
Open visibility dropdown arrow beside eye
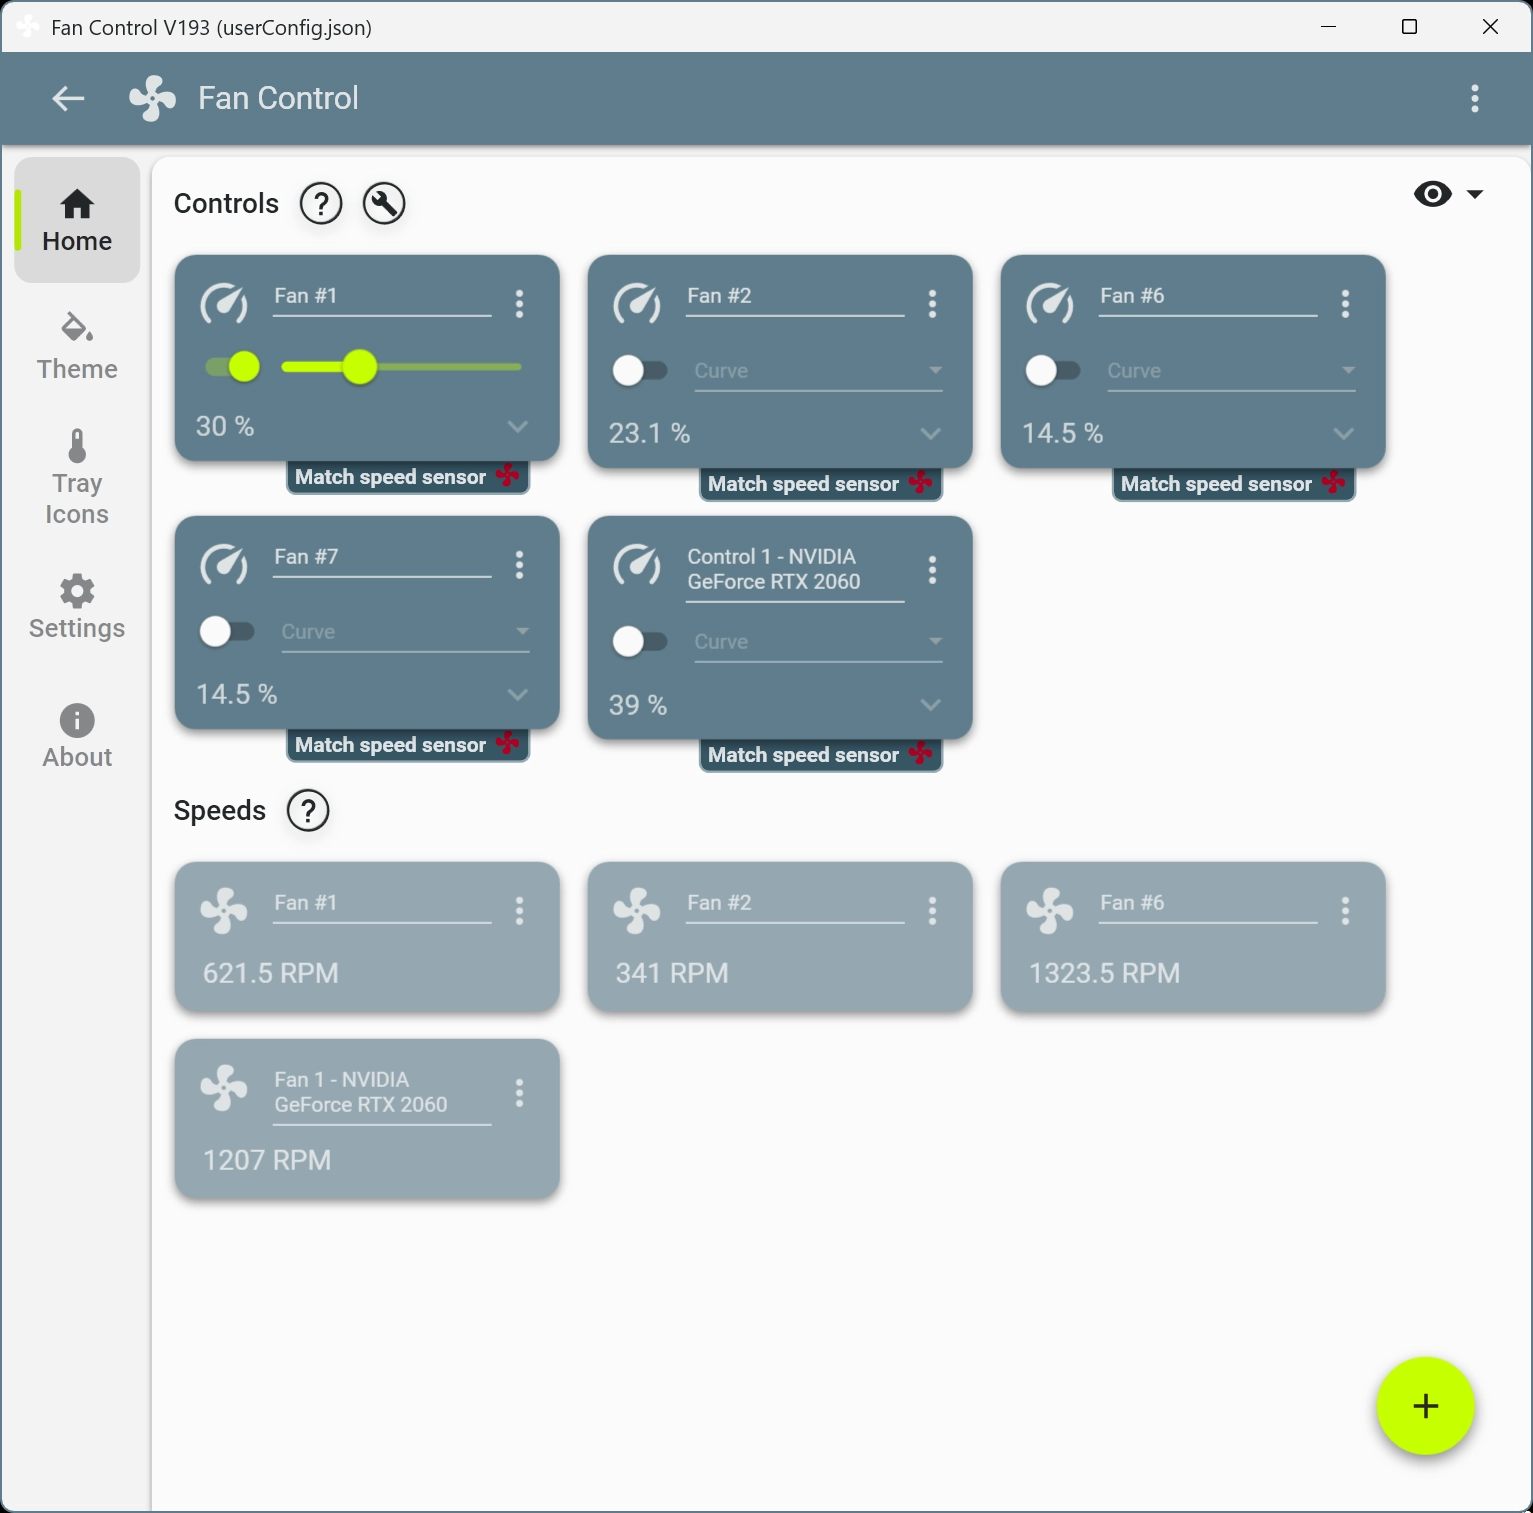click(1475, 194)
